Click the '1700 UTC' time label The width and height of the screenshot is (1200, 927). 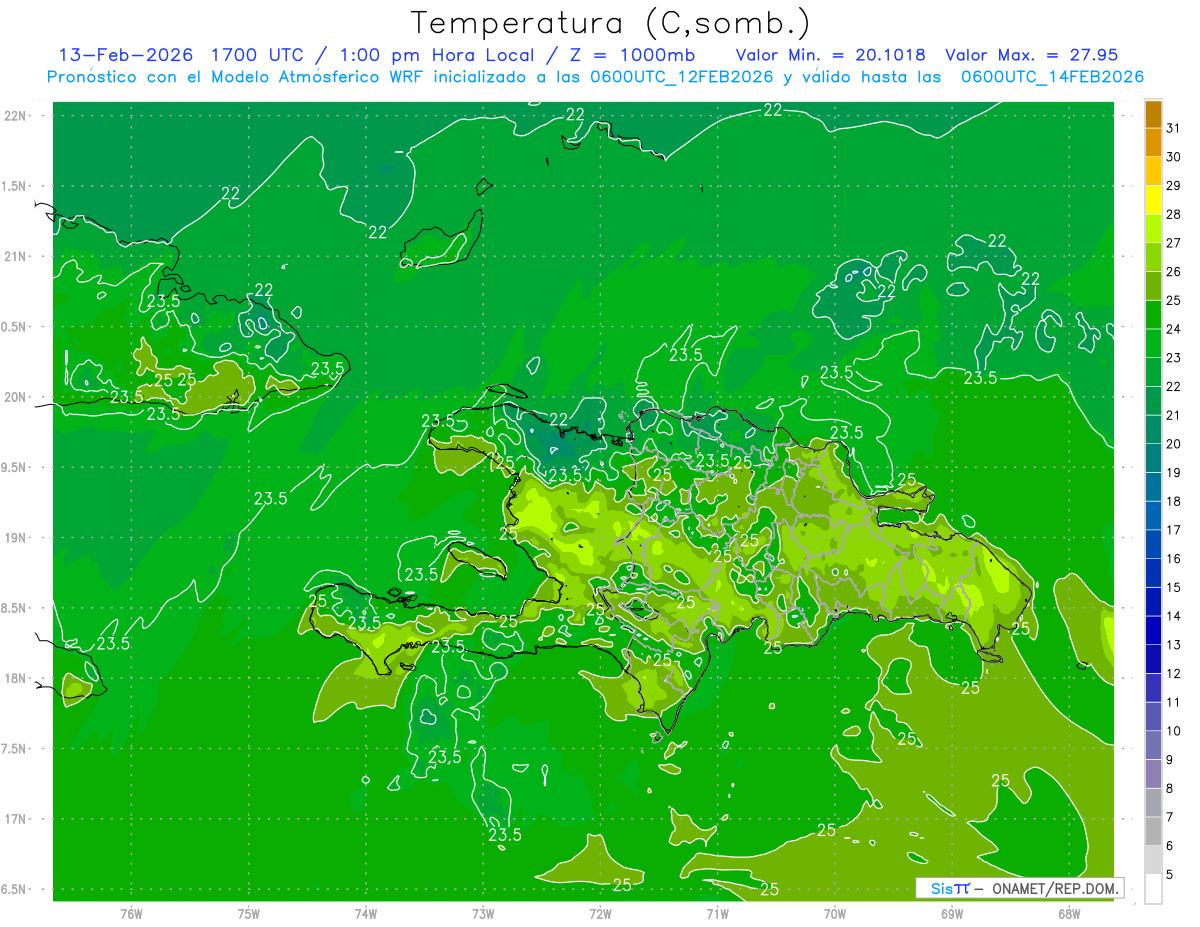coord(258,55)
